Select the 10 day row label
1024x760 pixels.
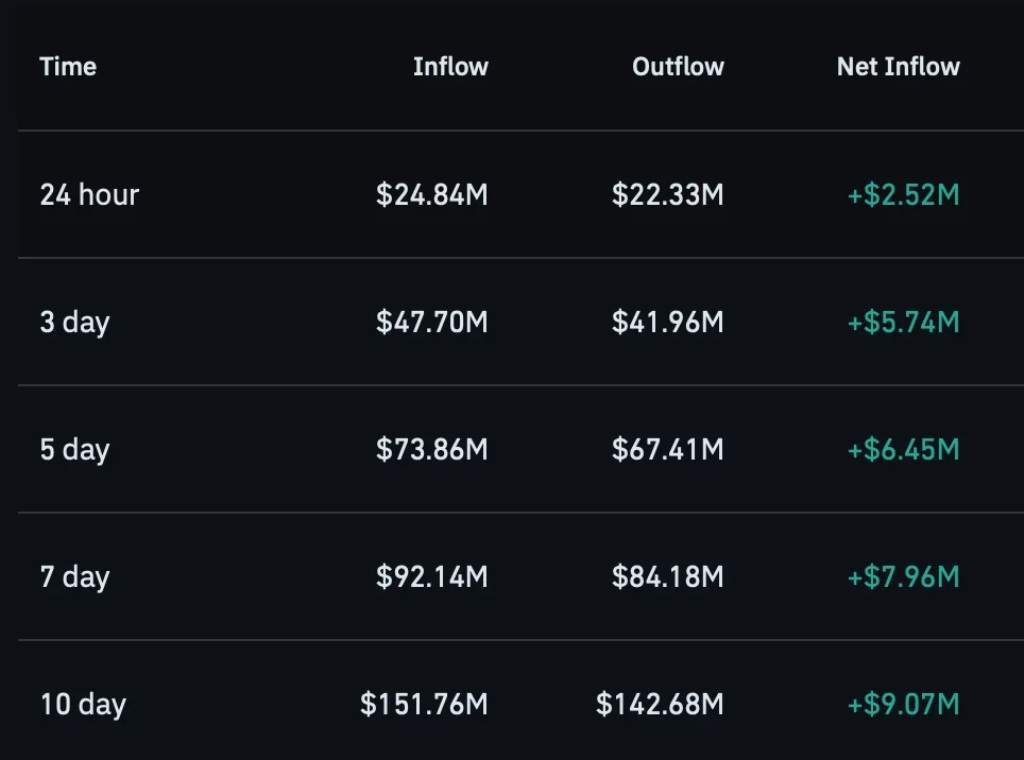point(83,705)
